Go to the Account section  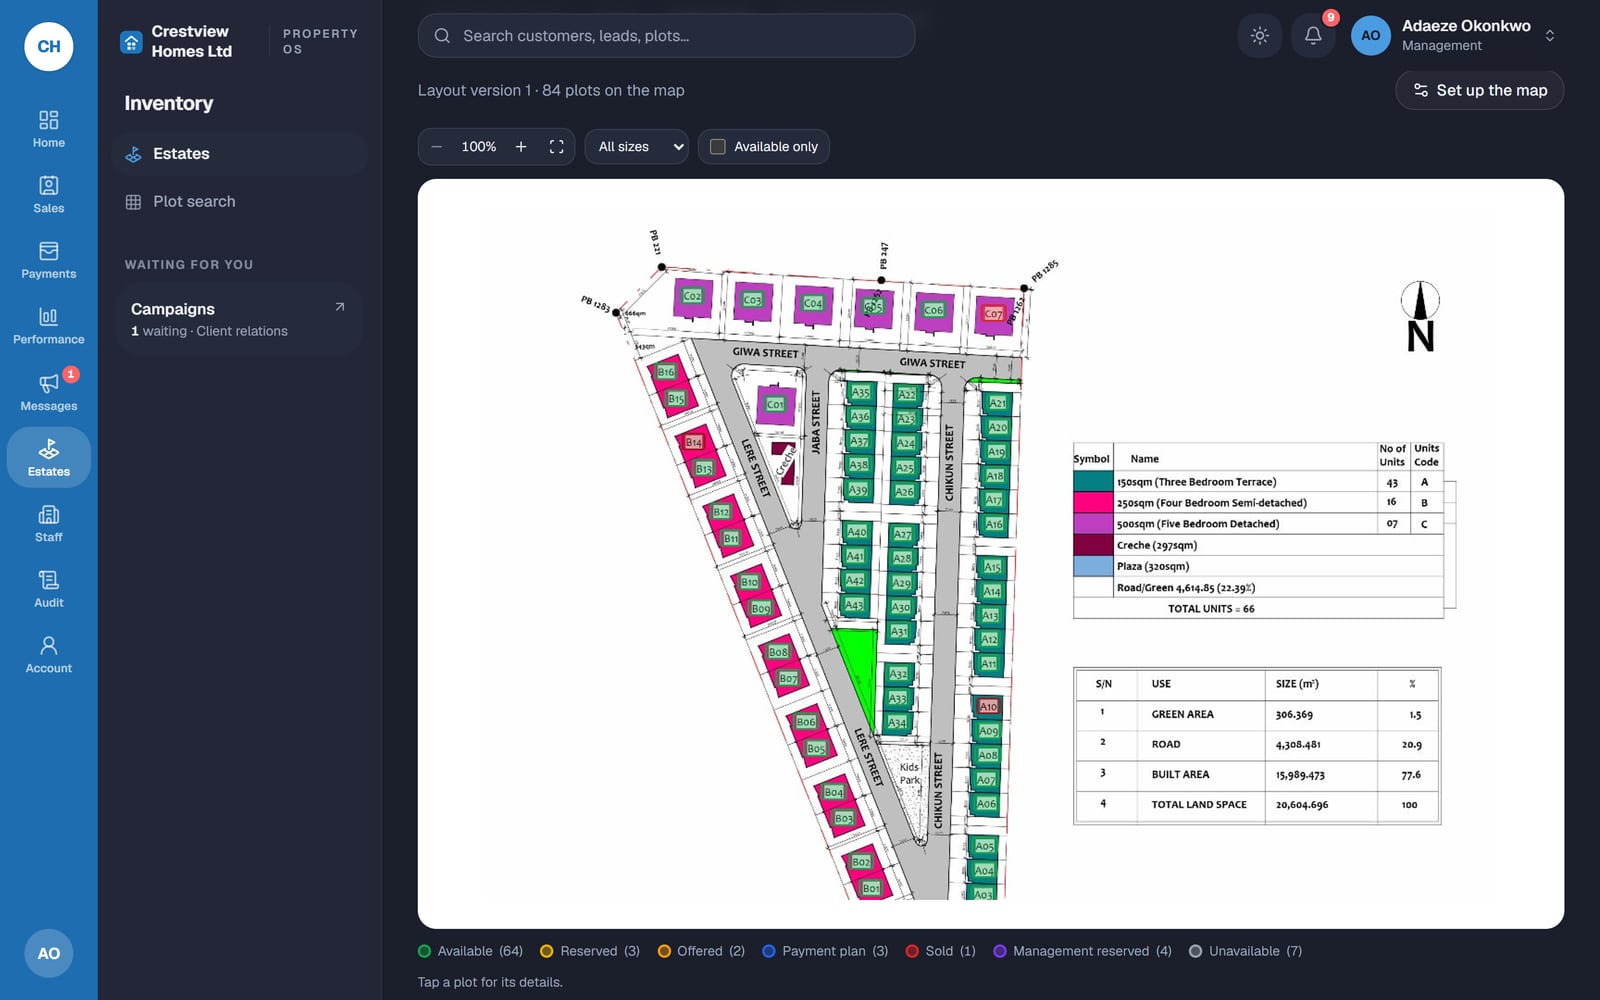48,655
